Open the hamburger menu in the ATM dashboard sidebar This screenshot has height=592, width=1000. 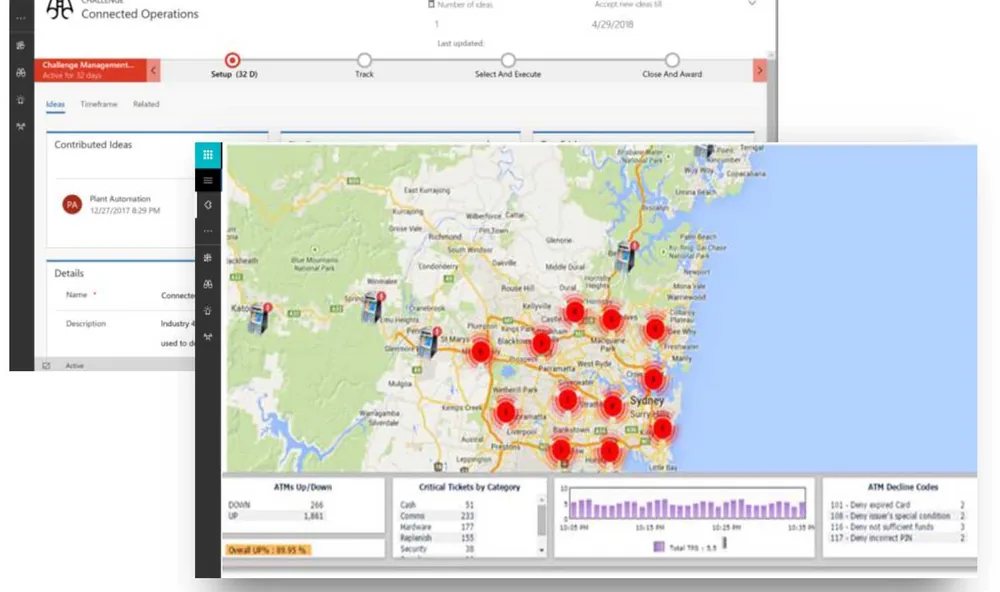tap(208, 181)
